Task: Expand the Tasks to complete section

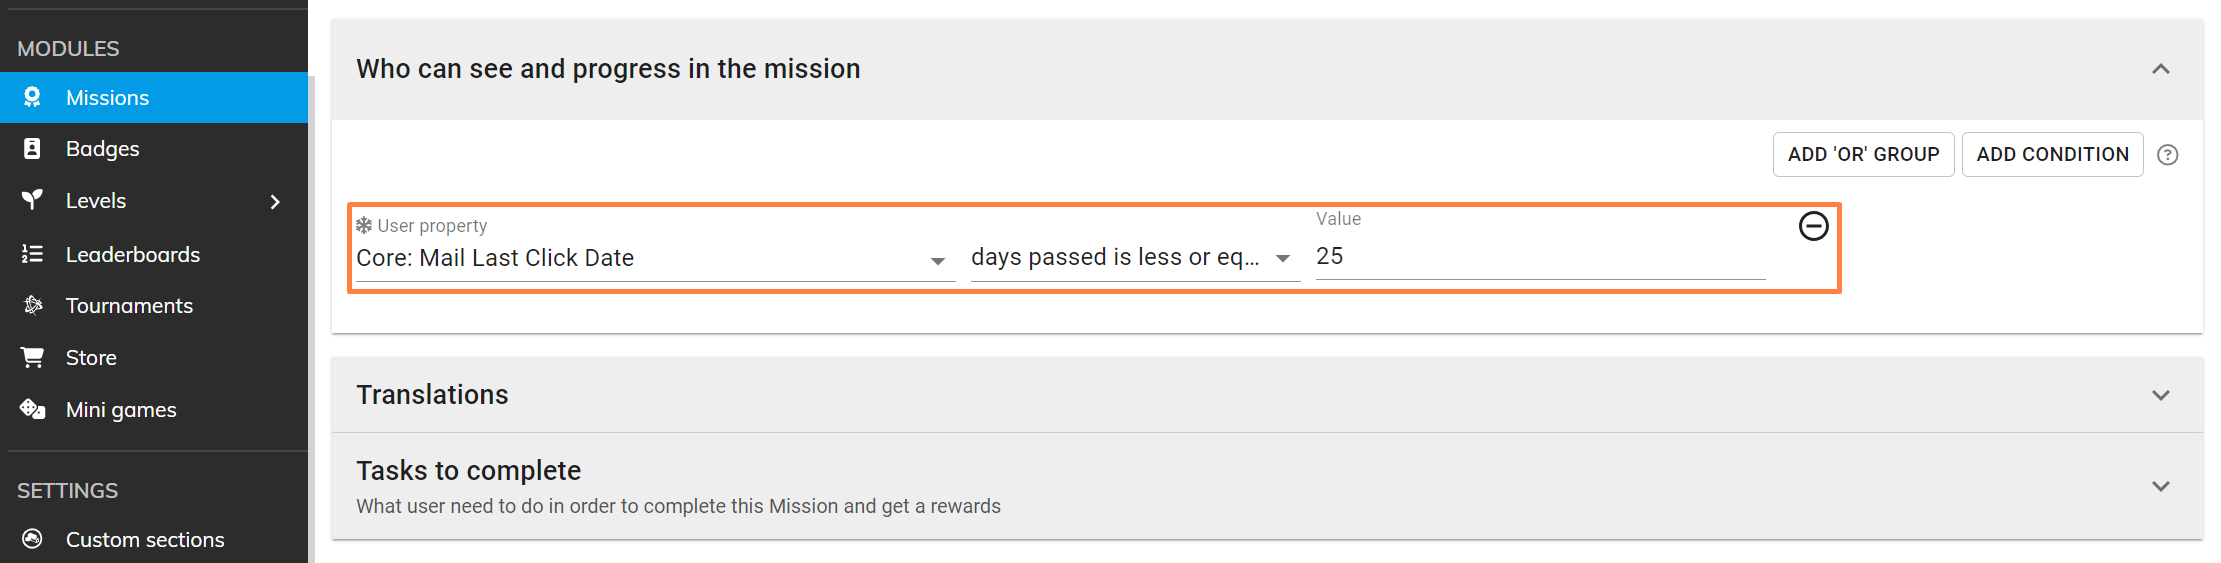Action: pyautogui.click(x=2160, y=486)
